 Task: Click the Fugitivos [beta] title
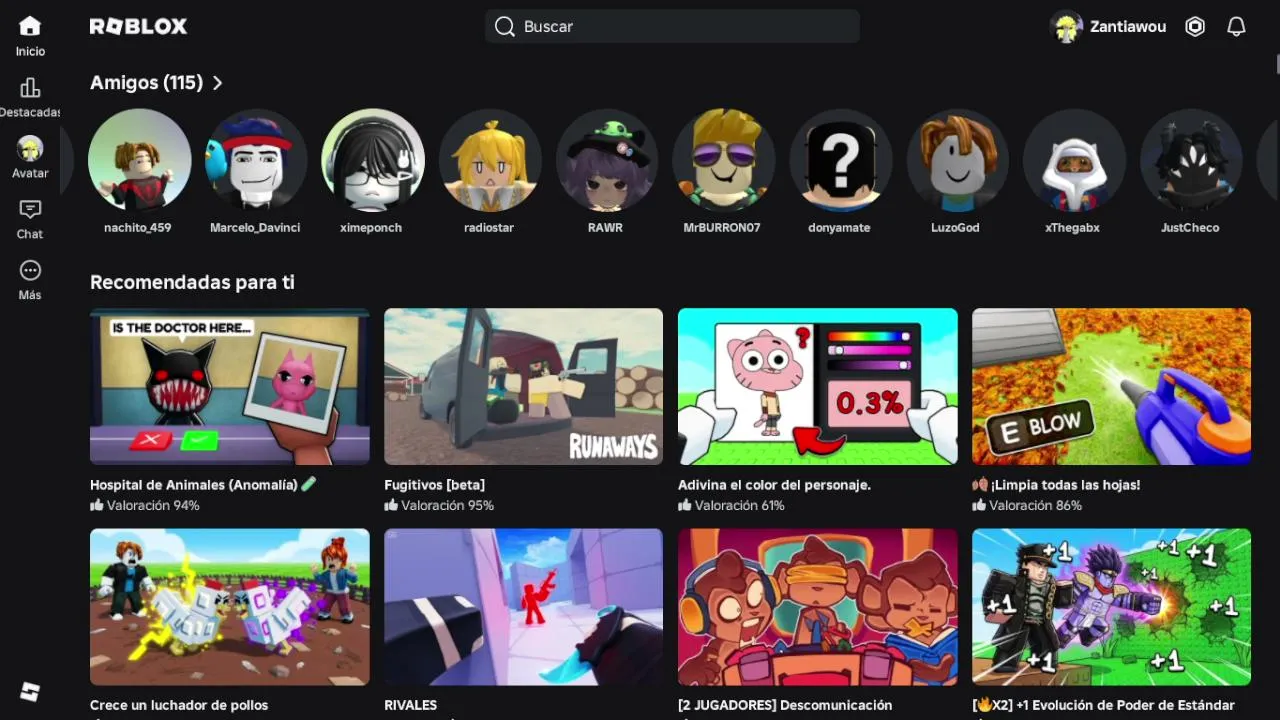[435, 485]
